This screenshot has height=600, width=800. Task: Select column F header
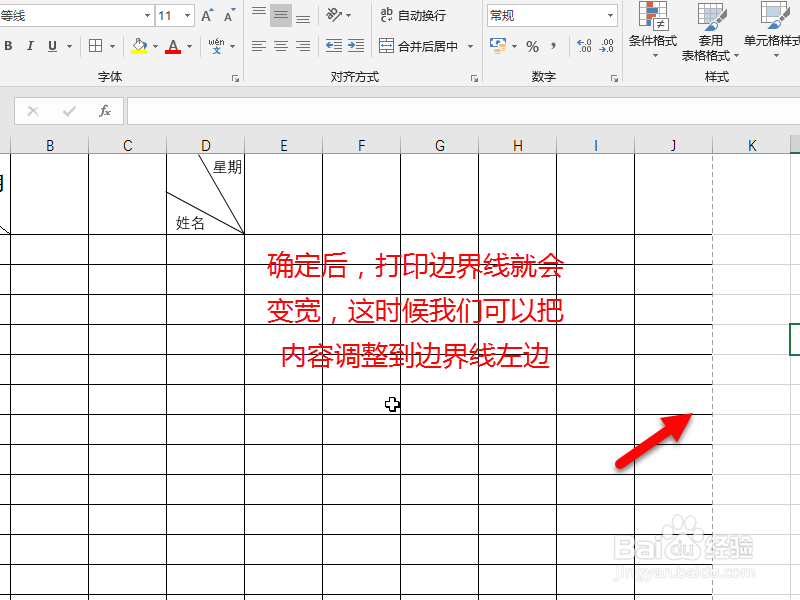(x=362, y=145)
